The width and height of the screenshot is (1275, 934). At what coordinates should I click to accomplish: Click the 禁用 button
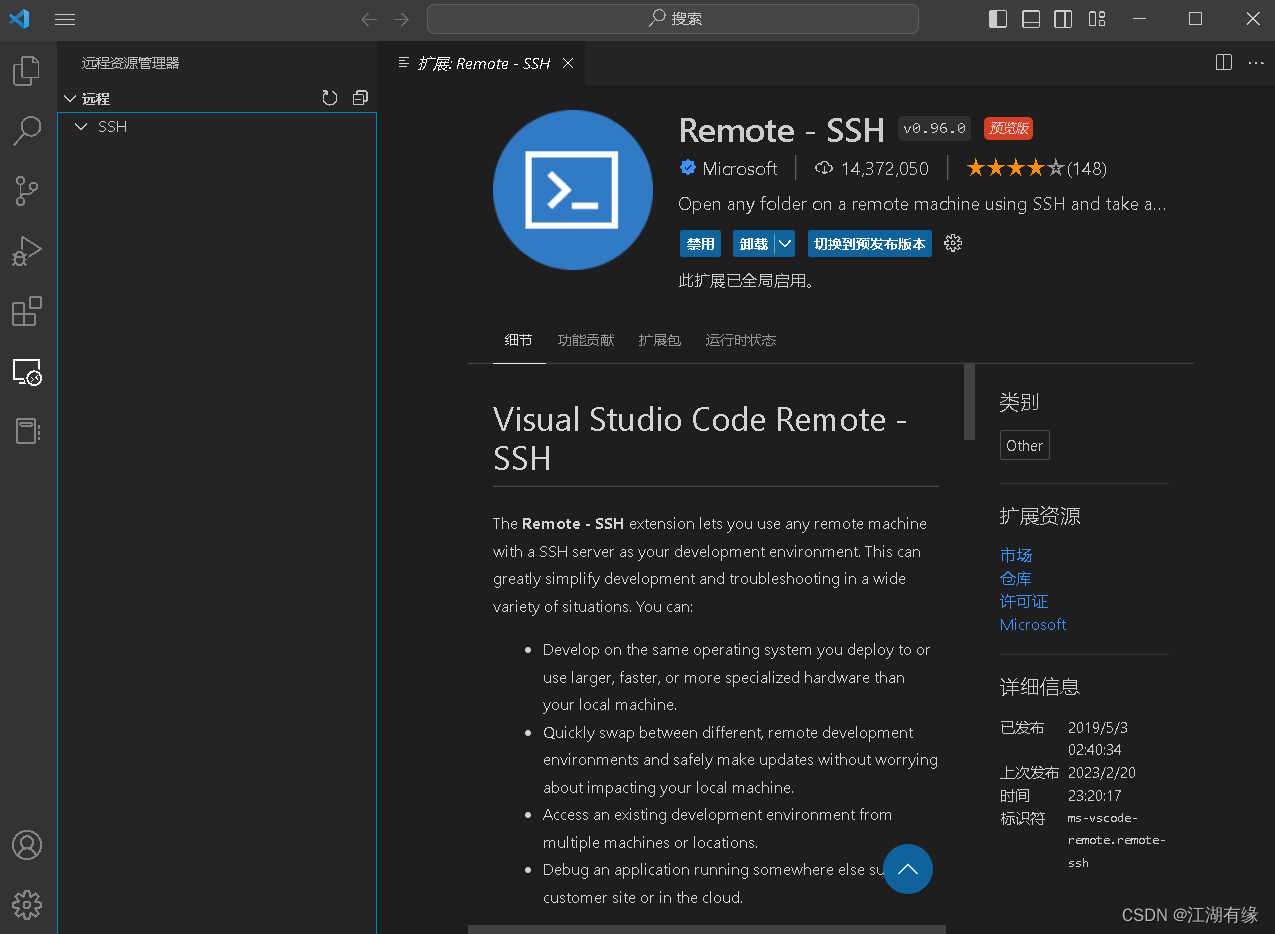[701, 244]
